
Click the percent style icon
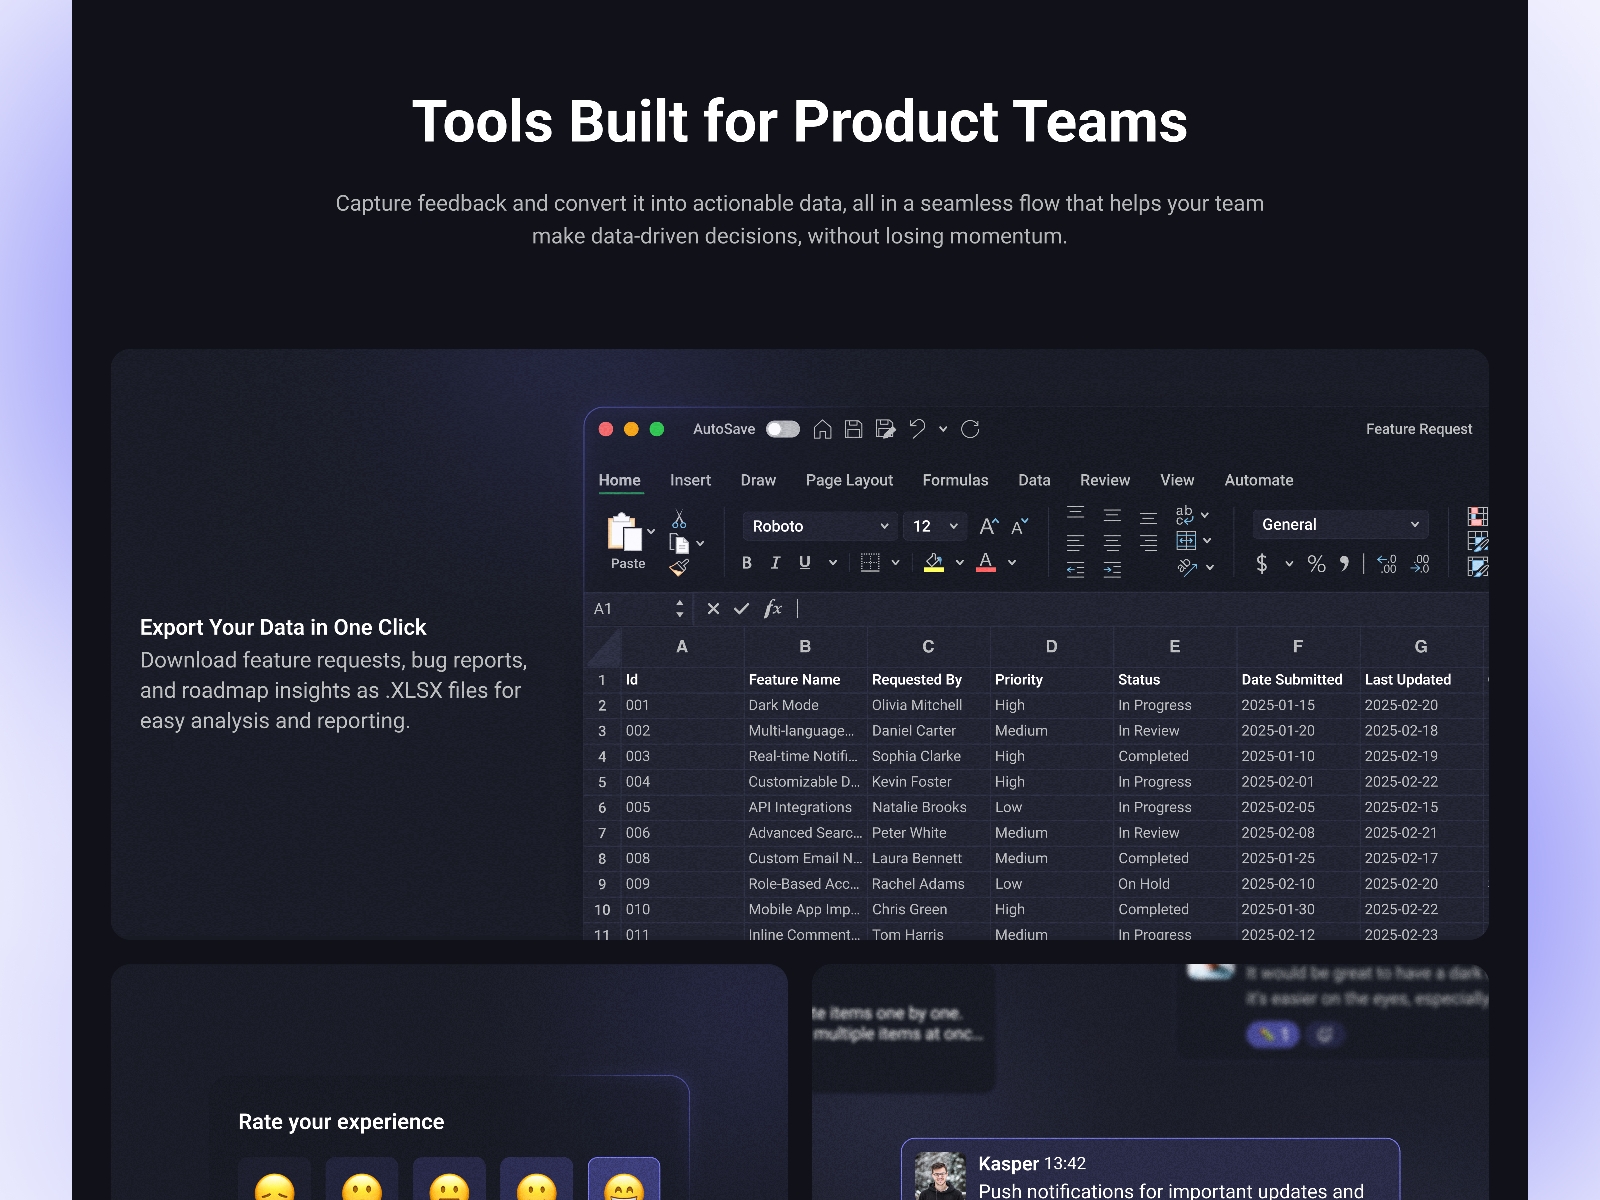(x=1316, y=564)
